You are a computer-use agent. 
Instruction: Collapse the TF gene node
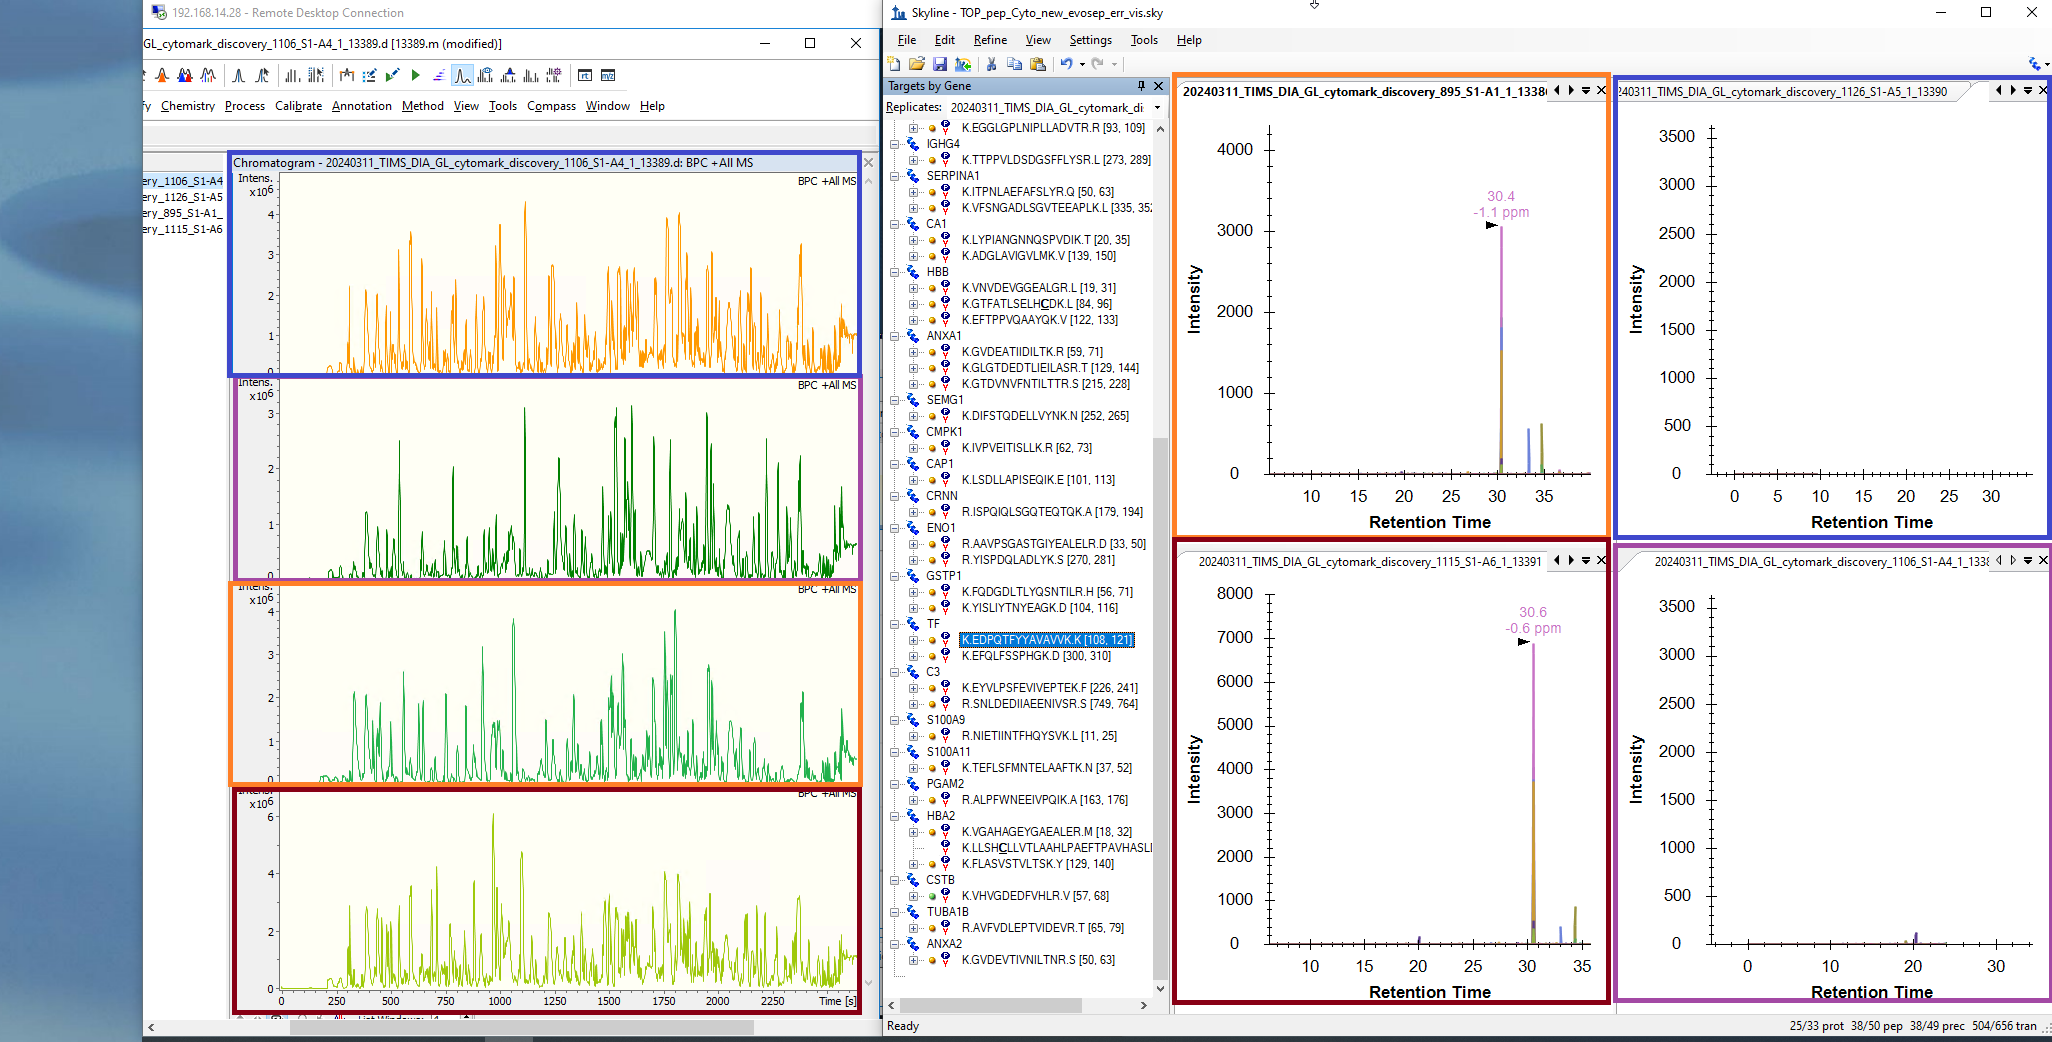click(x=895, y=624)
